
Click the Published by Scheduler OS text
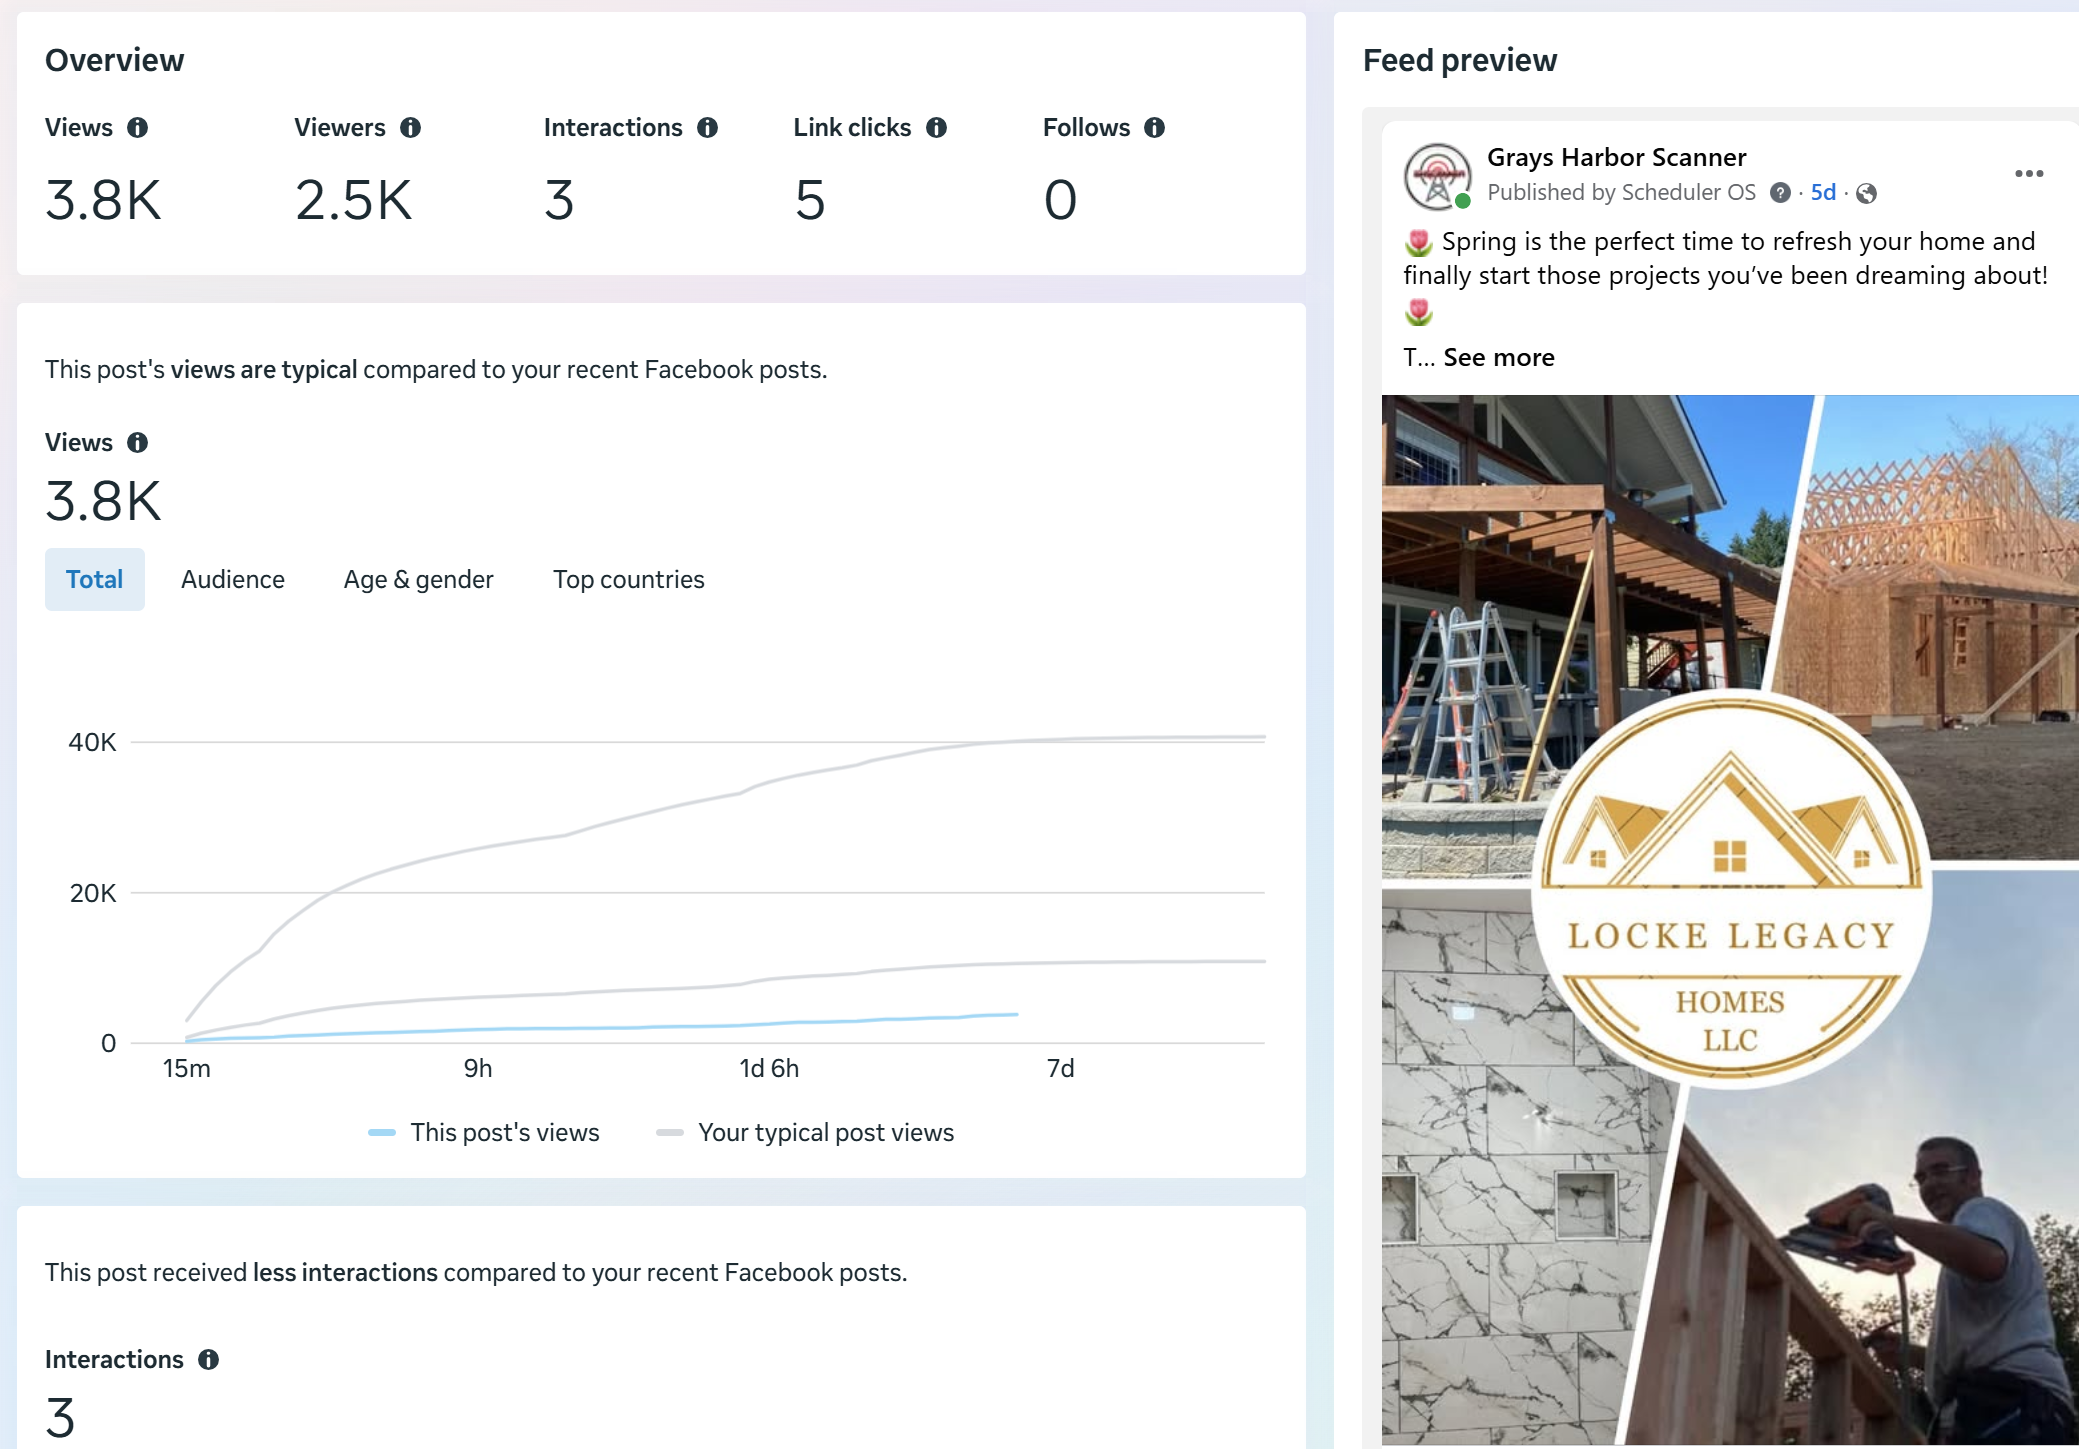point(1621,193)
